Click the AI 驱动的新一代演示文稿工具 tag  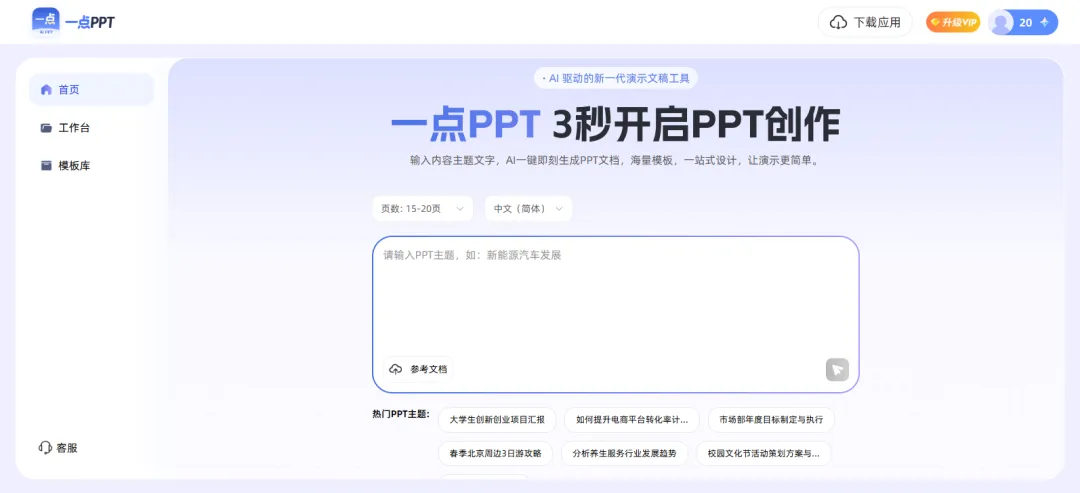[616, 78]
